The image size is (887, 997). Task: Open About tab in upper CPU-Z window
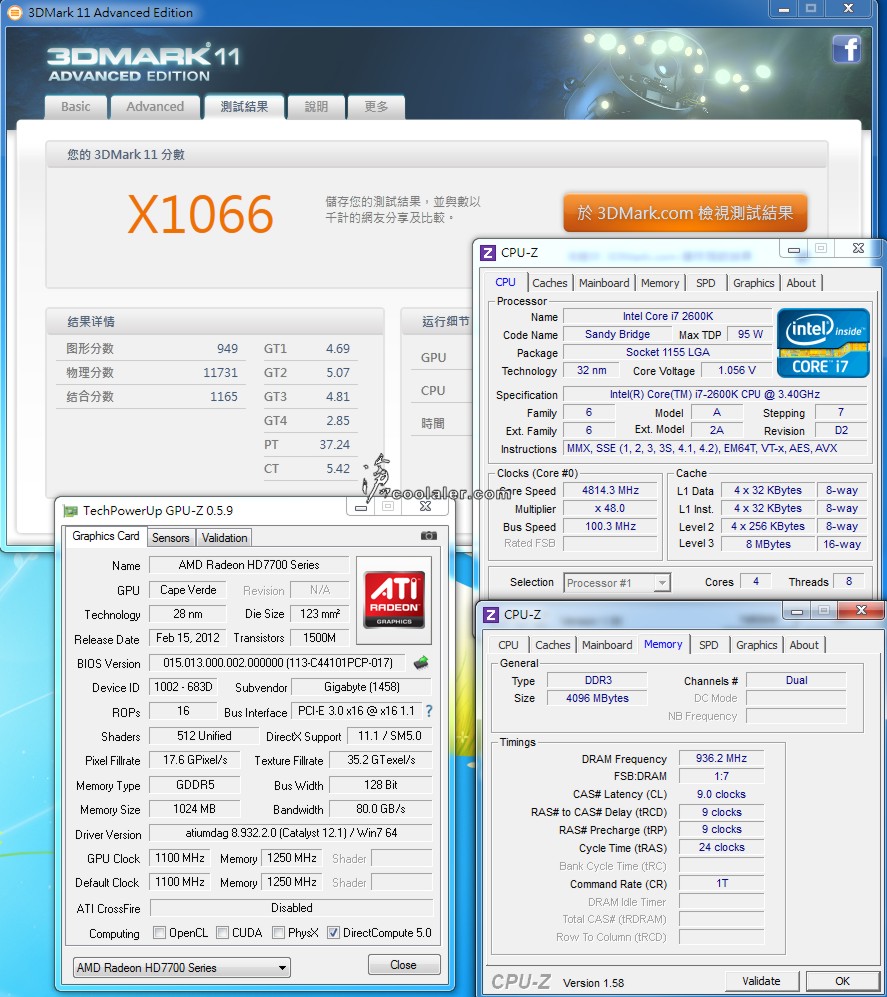801,283
